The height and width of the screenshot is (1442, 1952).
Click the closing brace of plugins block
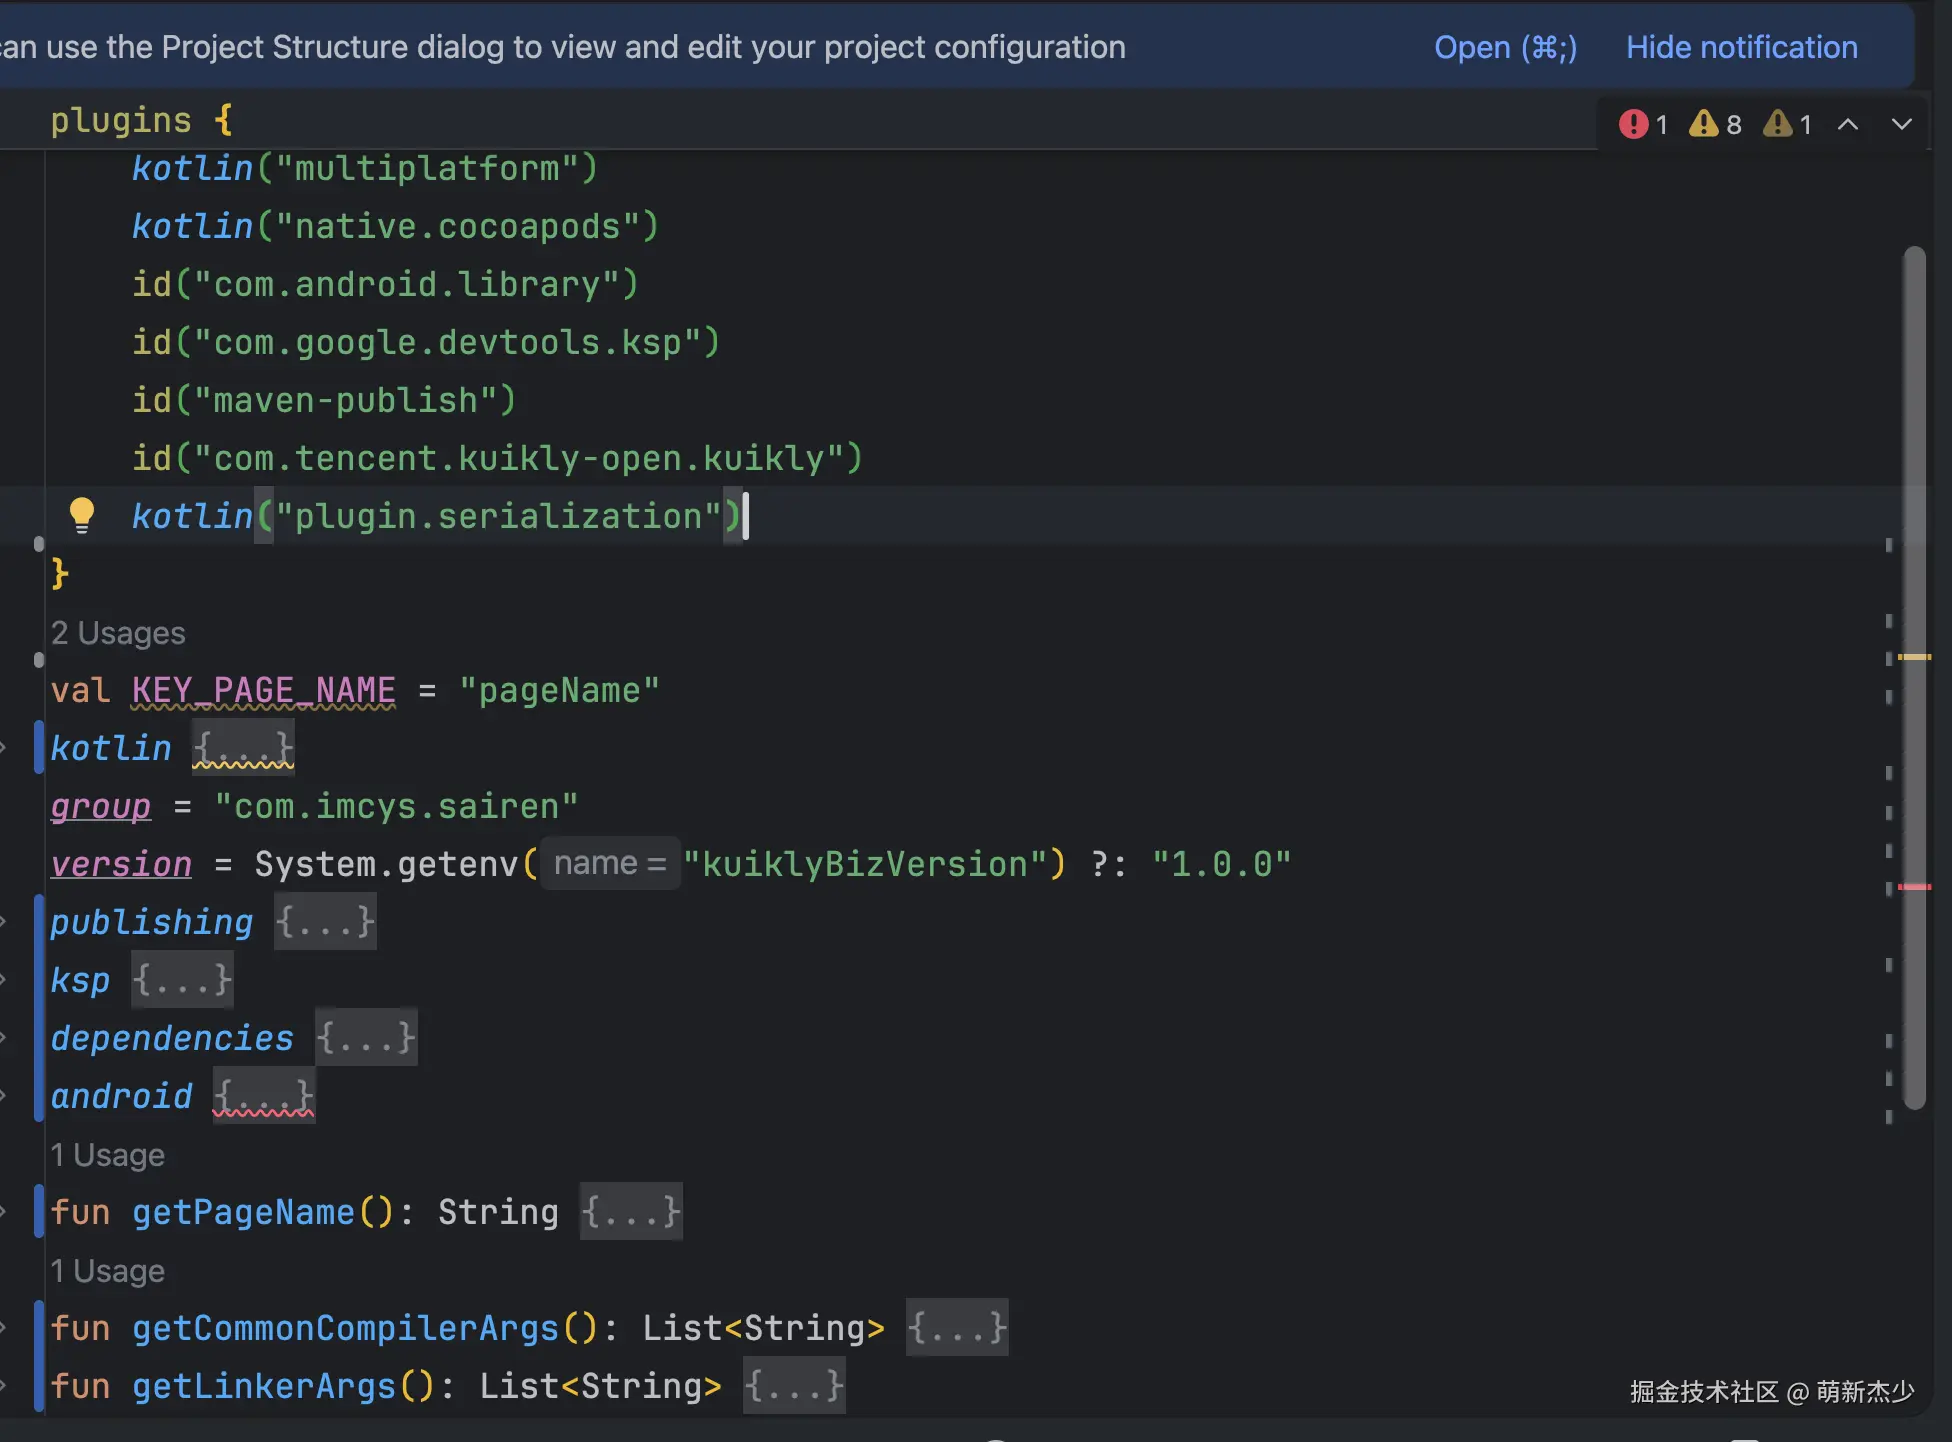click(x=60, y=573)
